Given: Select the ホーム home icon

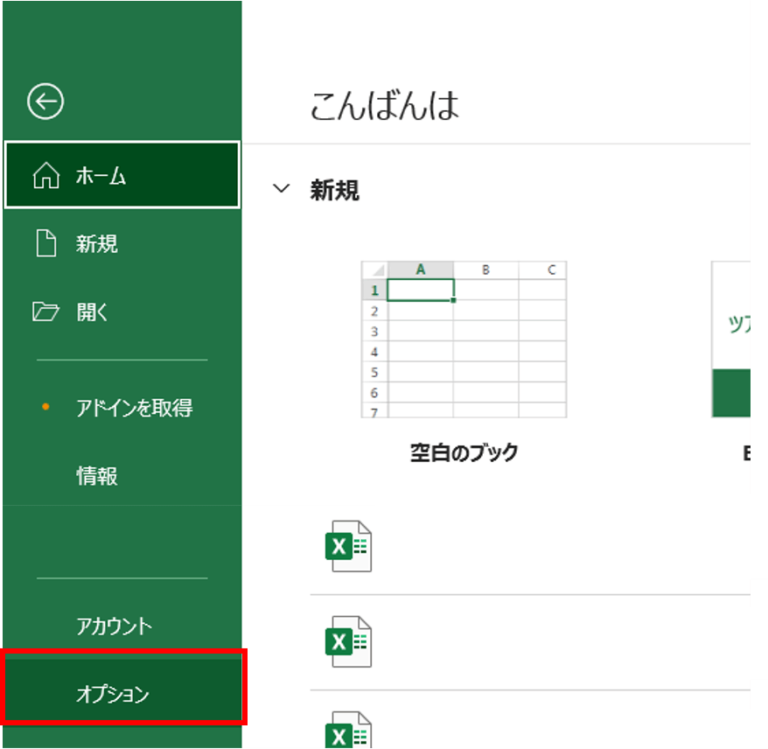Looking at the screenshot, I should tap(46, 175).
